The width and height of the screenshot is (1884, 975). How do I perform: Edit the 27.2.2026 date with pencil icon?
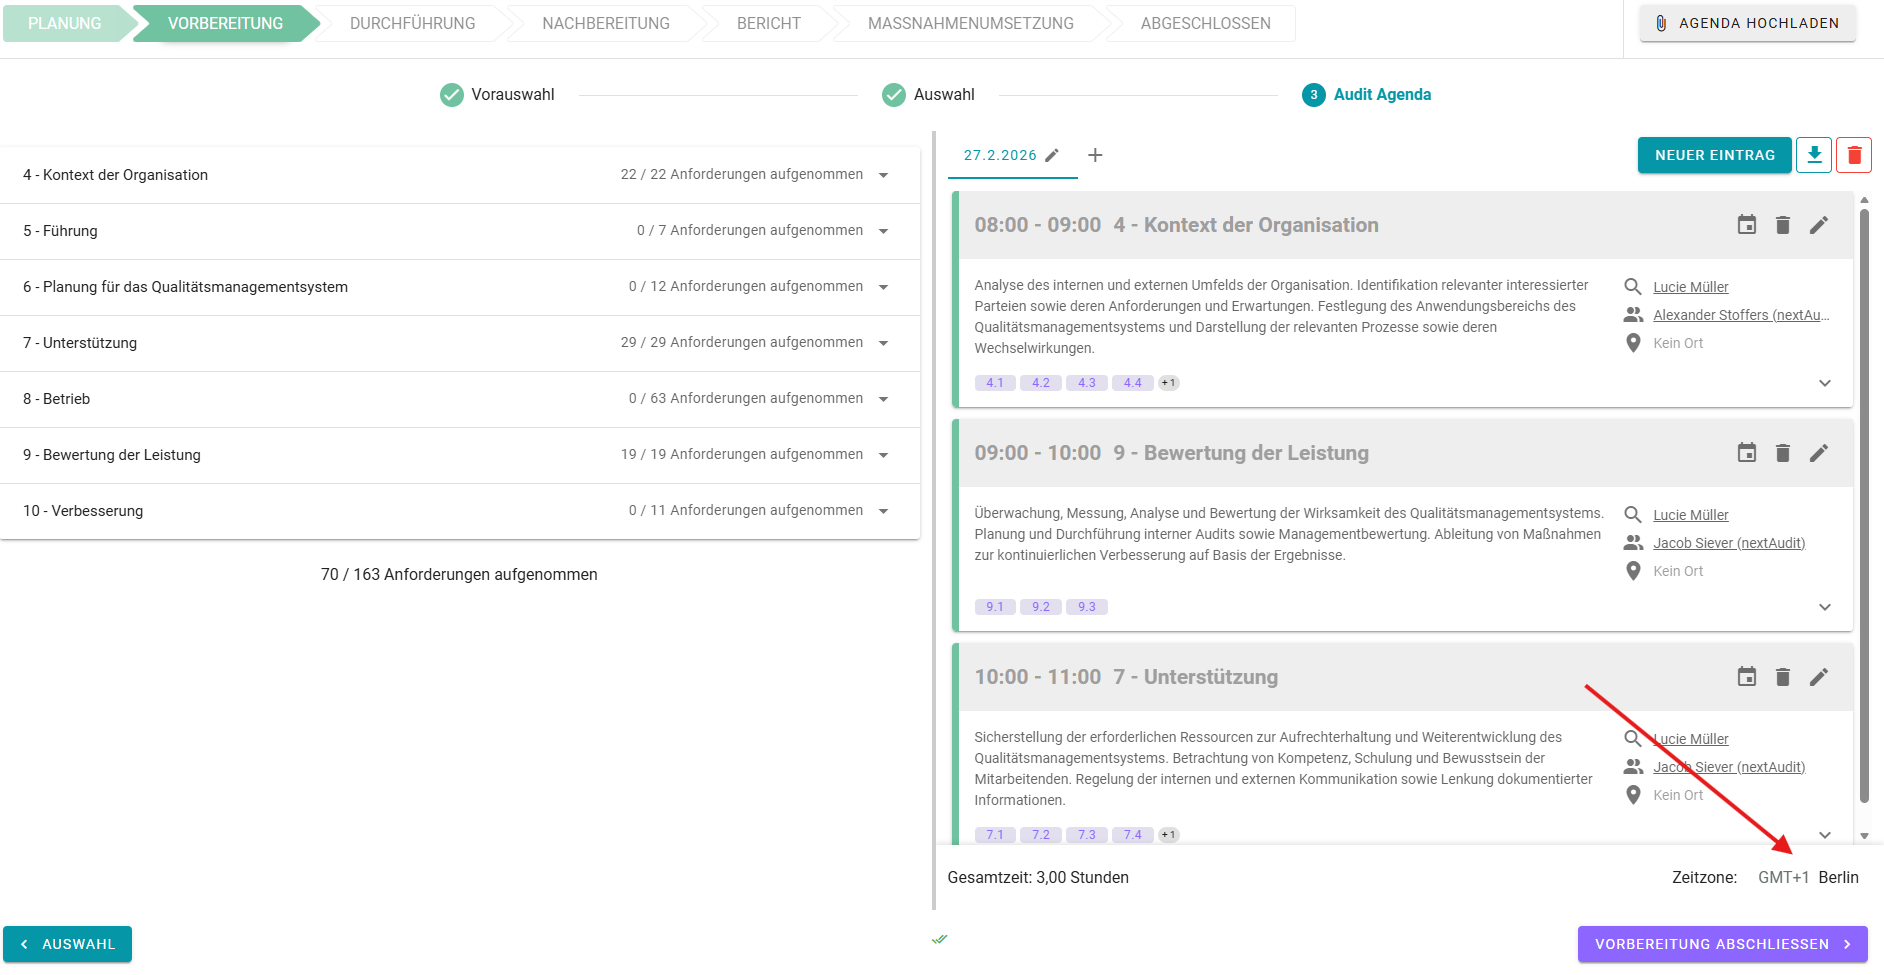(1052, 155)
